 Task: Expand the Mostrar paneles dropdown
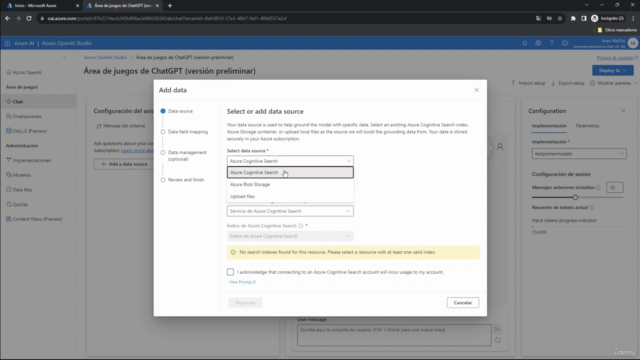click(x=613, y=83)
